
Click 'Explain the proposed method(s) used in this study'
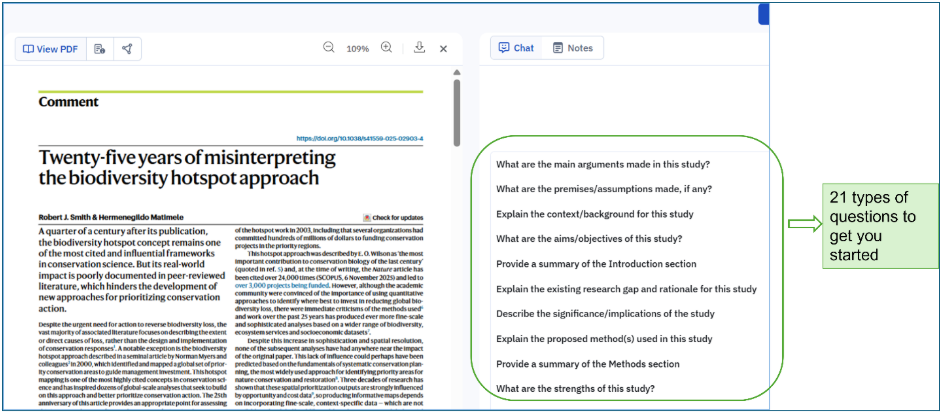[619, 339]
